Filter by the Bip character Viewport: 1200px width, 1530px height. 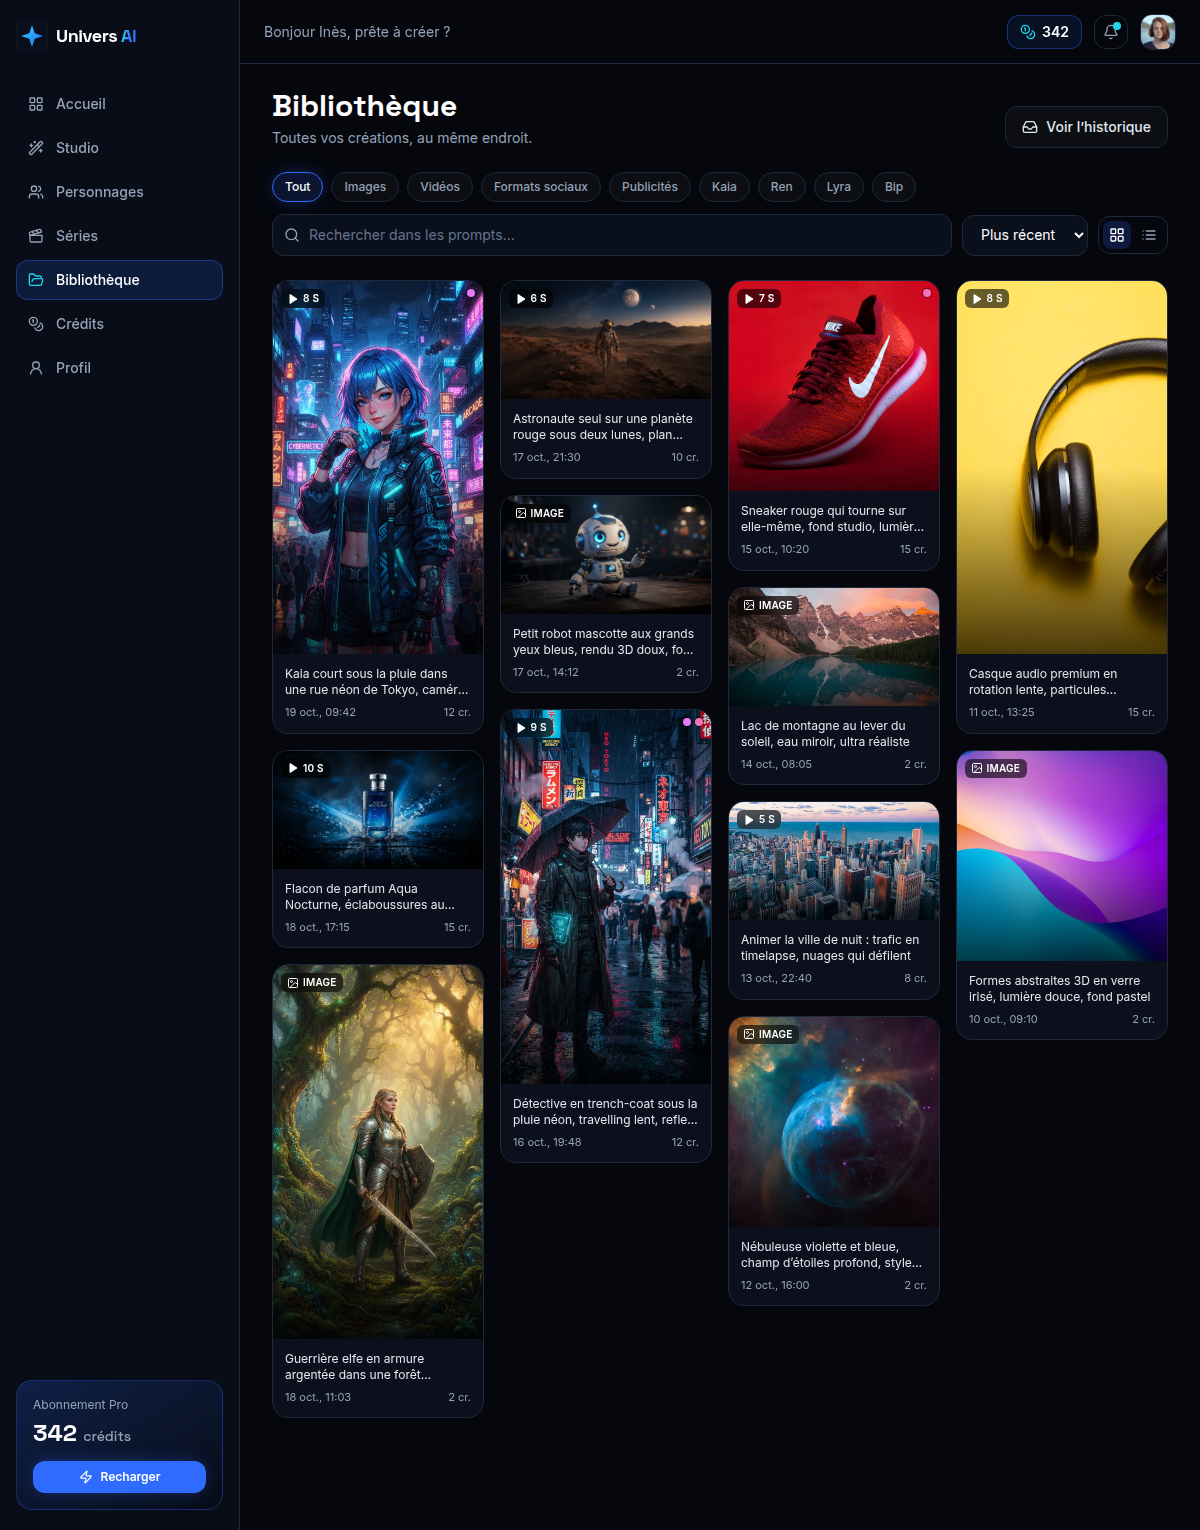894,187
